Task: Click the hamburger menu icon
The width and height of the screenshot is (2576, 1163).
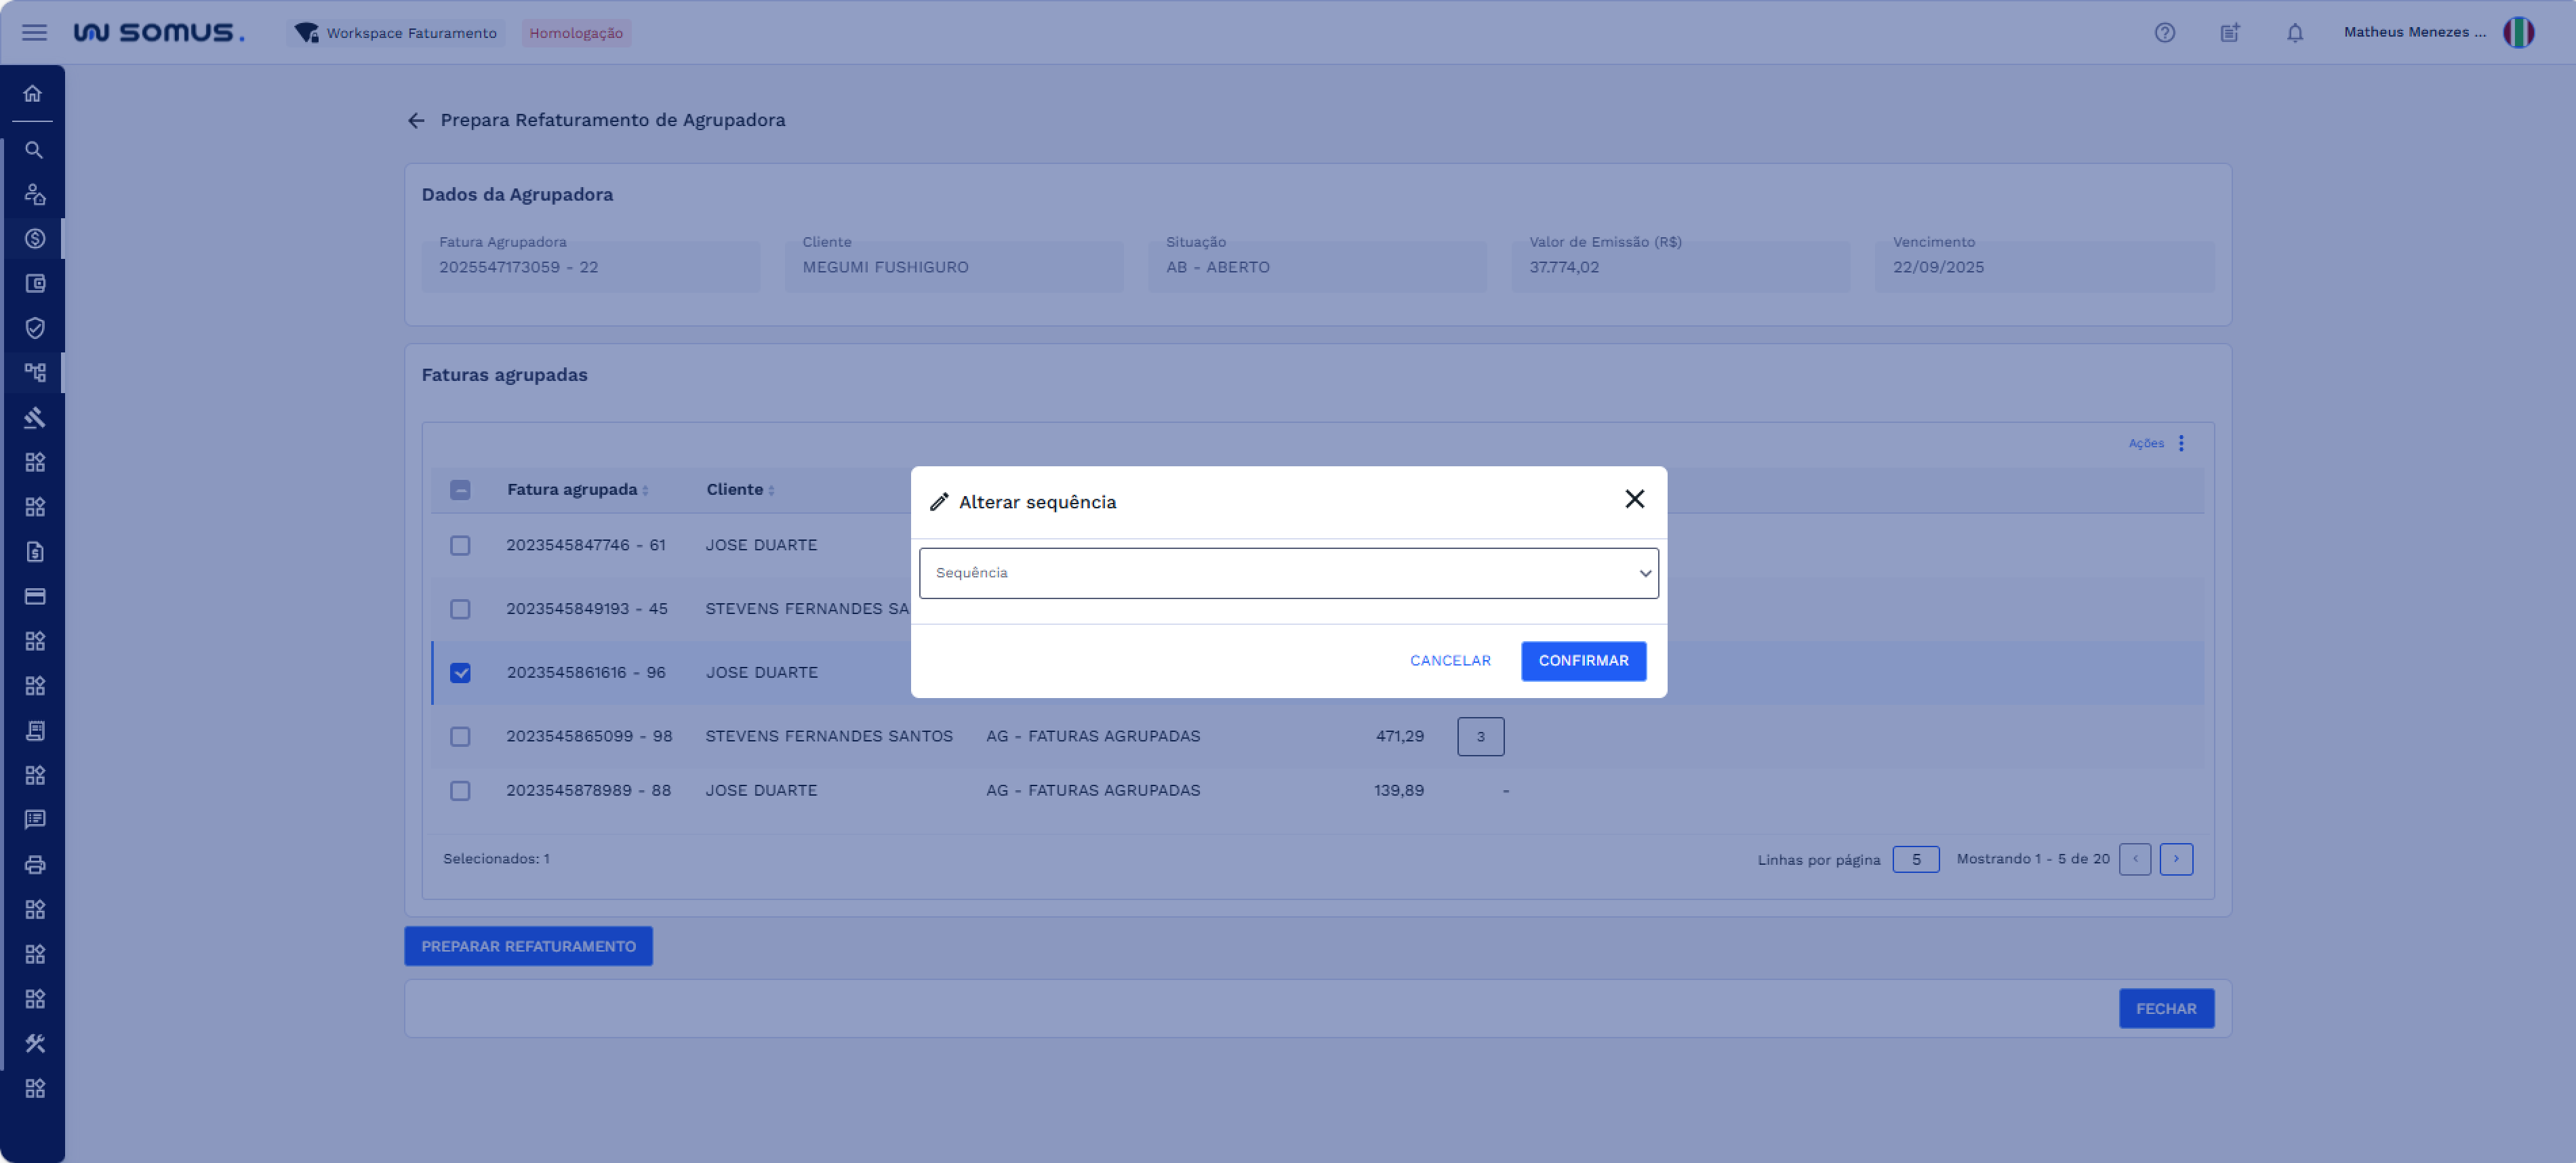Action: 34,33
